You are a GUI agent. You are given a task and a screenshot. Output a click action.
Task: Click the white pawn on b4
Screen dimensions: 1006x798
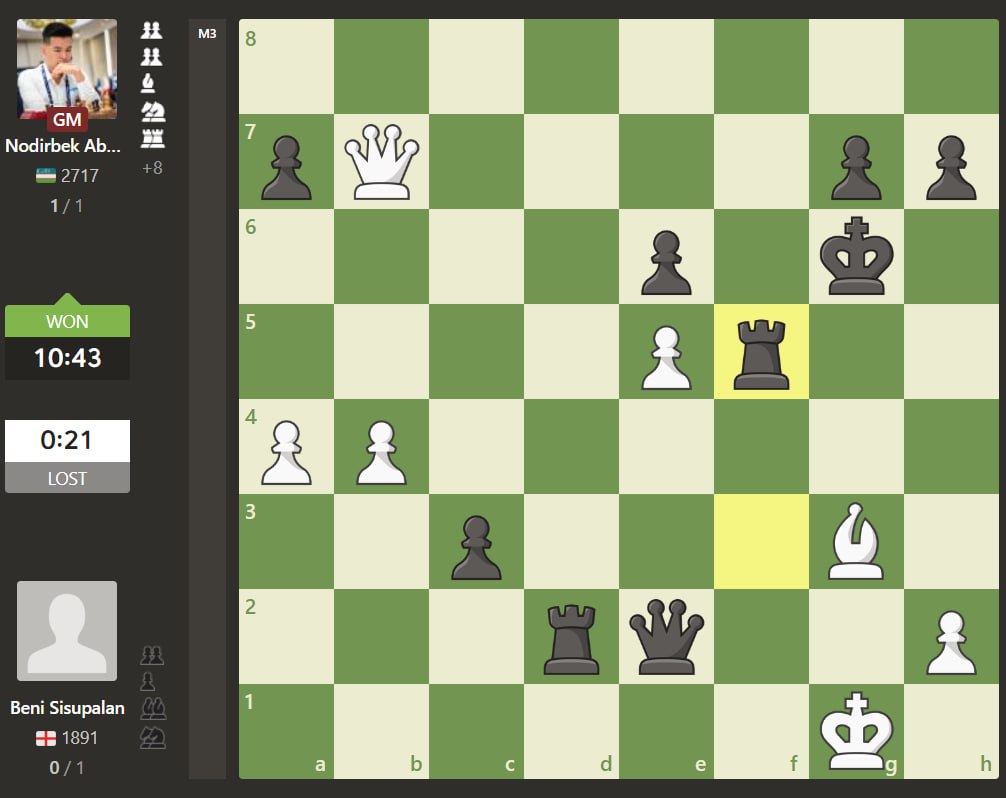[381, 447]
